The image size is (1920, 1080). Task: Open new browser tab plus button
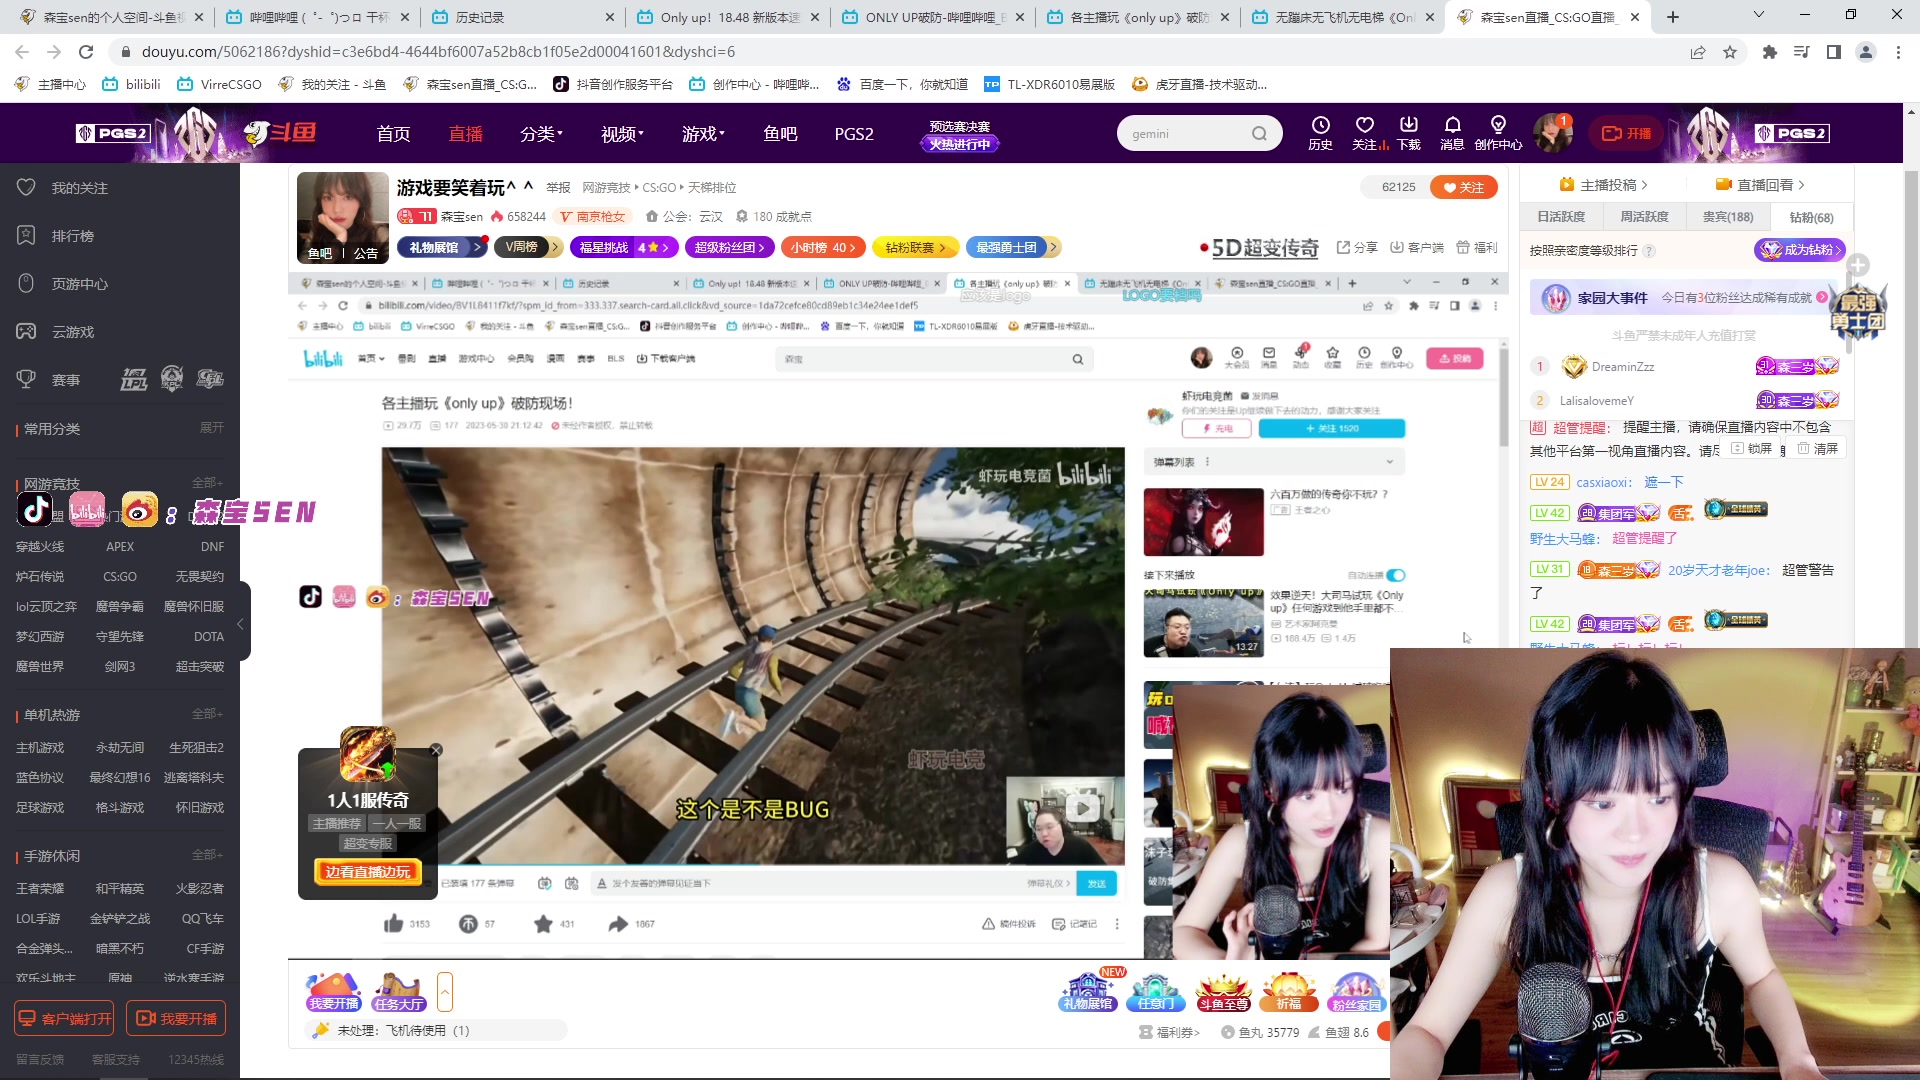1673,17
